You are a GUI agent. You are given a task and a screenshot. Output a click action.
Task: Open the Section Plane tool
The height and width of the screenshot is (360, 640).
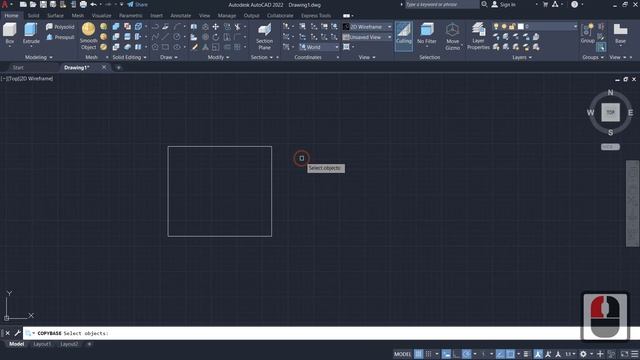point(264,36)
